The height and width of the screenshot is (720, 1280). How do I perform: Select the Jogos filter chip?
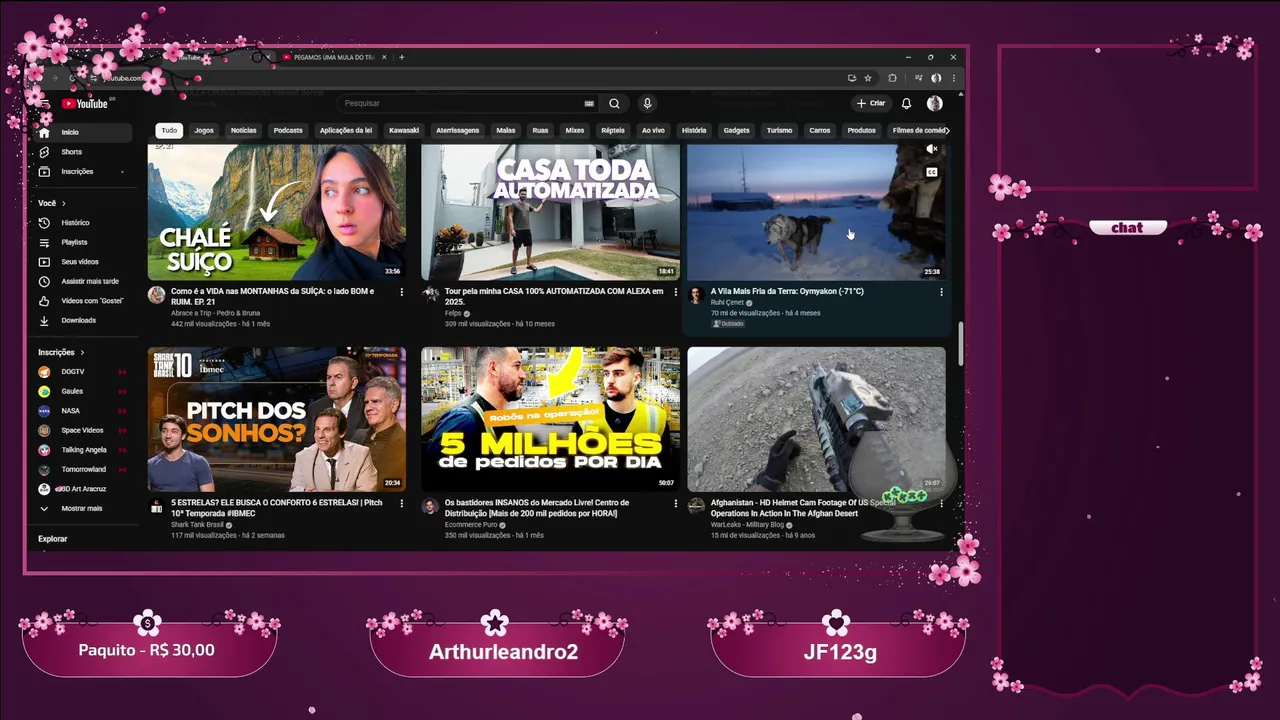point(204,130)
